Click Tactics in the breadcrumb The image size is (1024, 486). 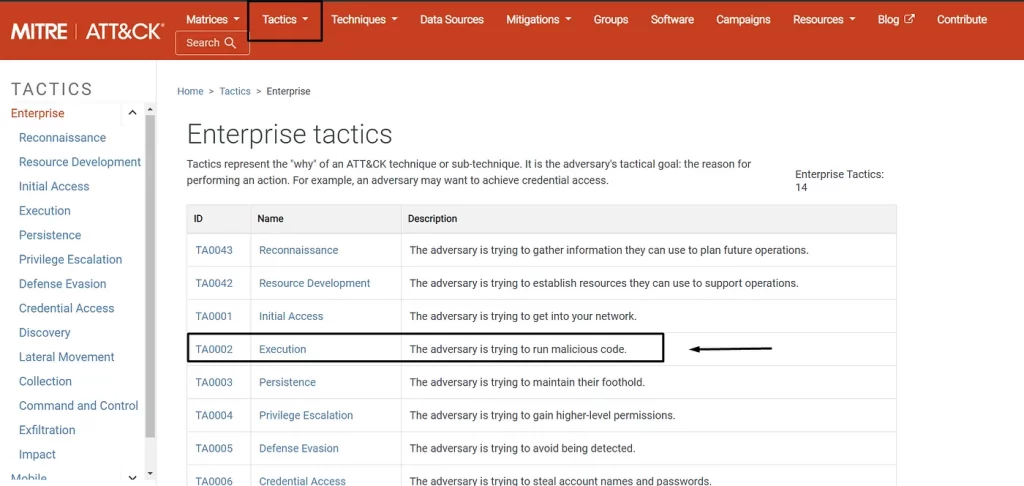[x=235, y=91]
